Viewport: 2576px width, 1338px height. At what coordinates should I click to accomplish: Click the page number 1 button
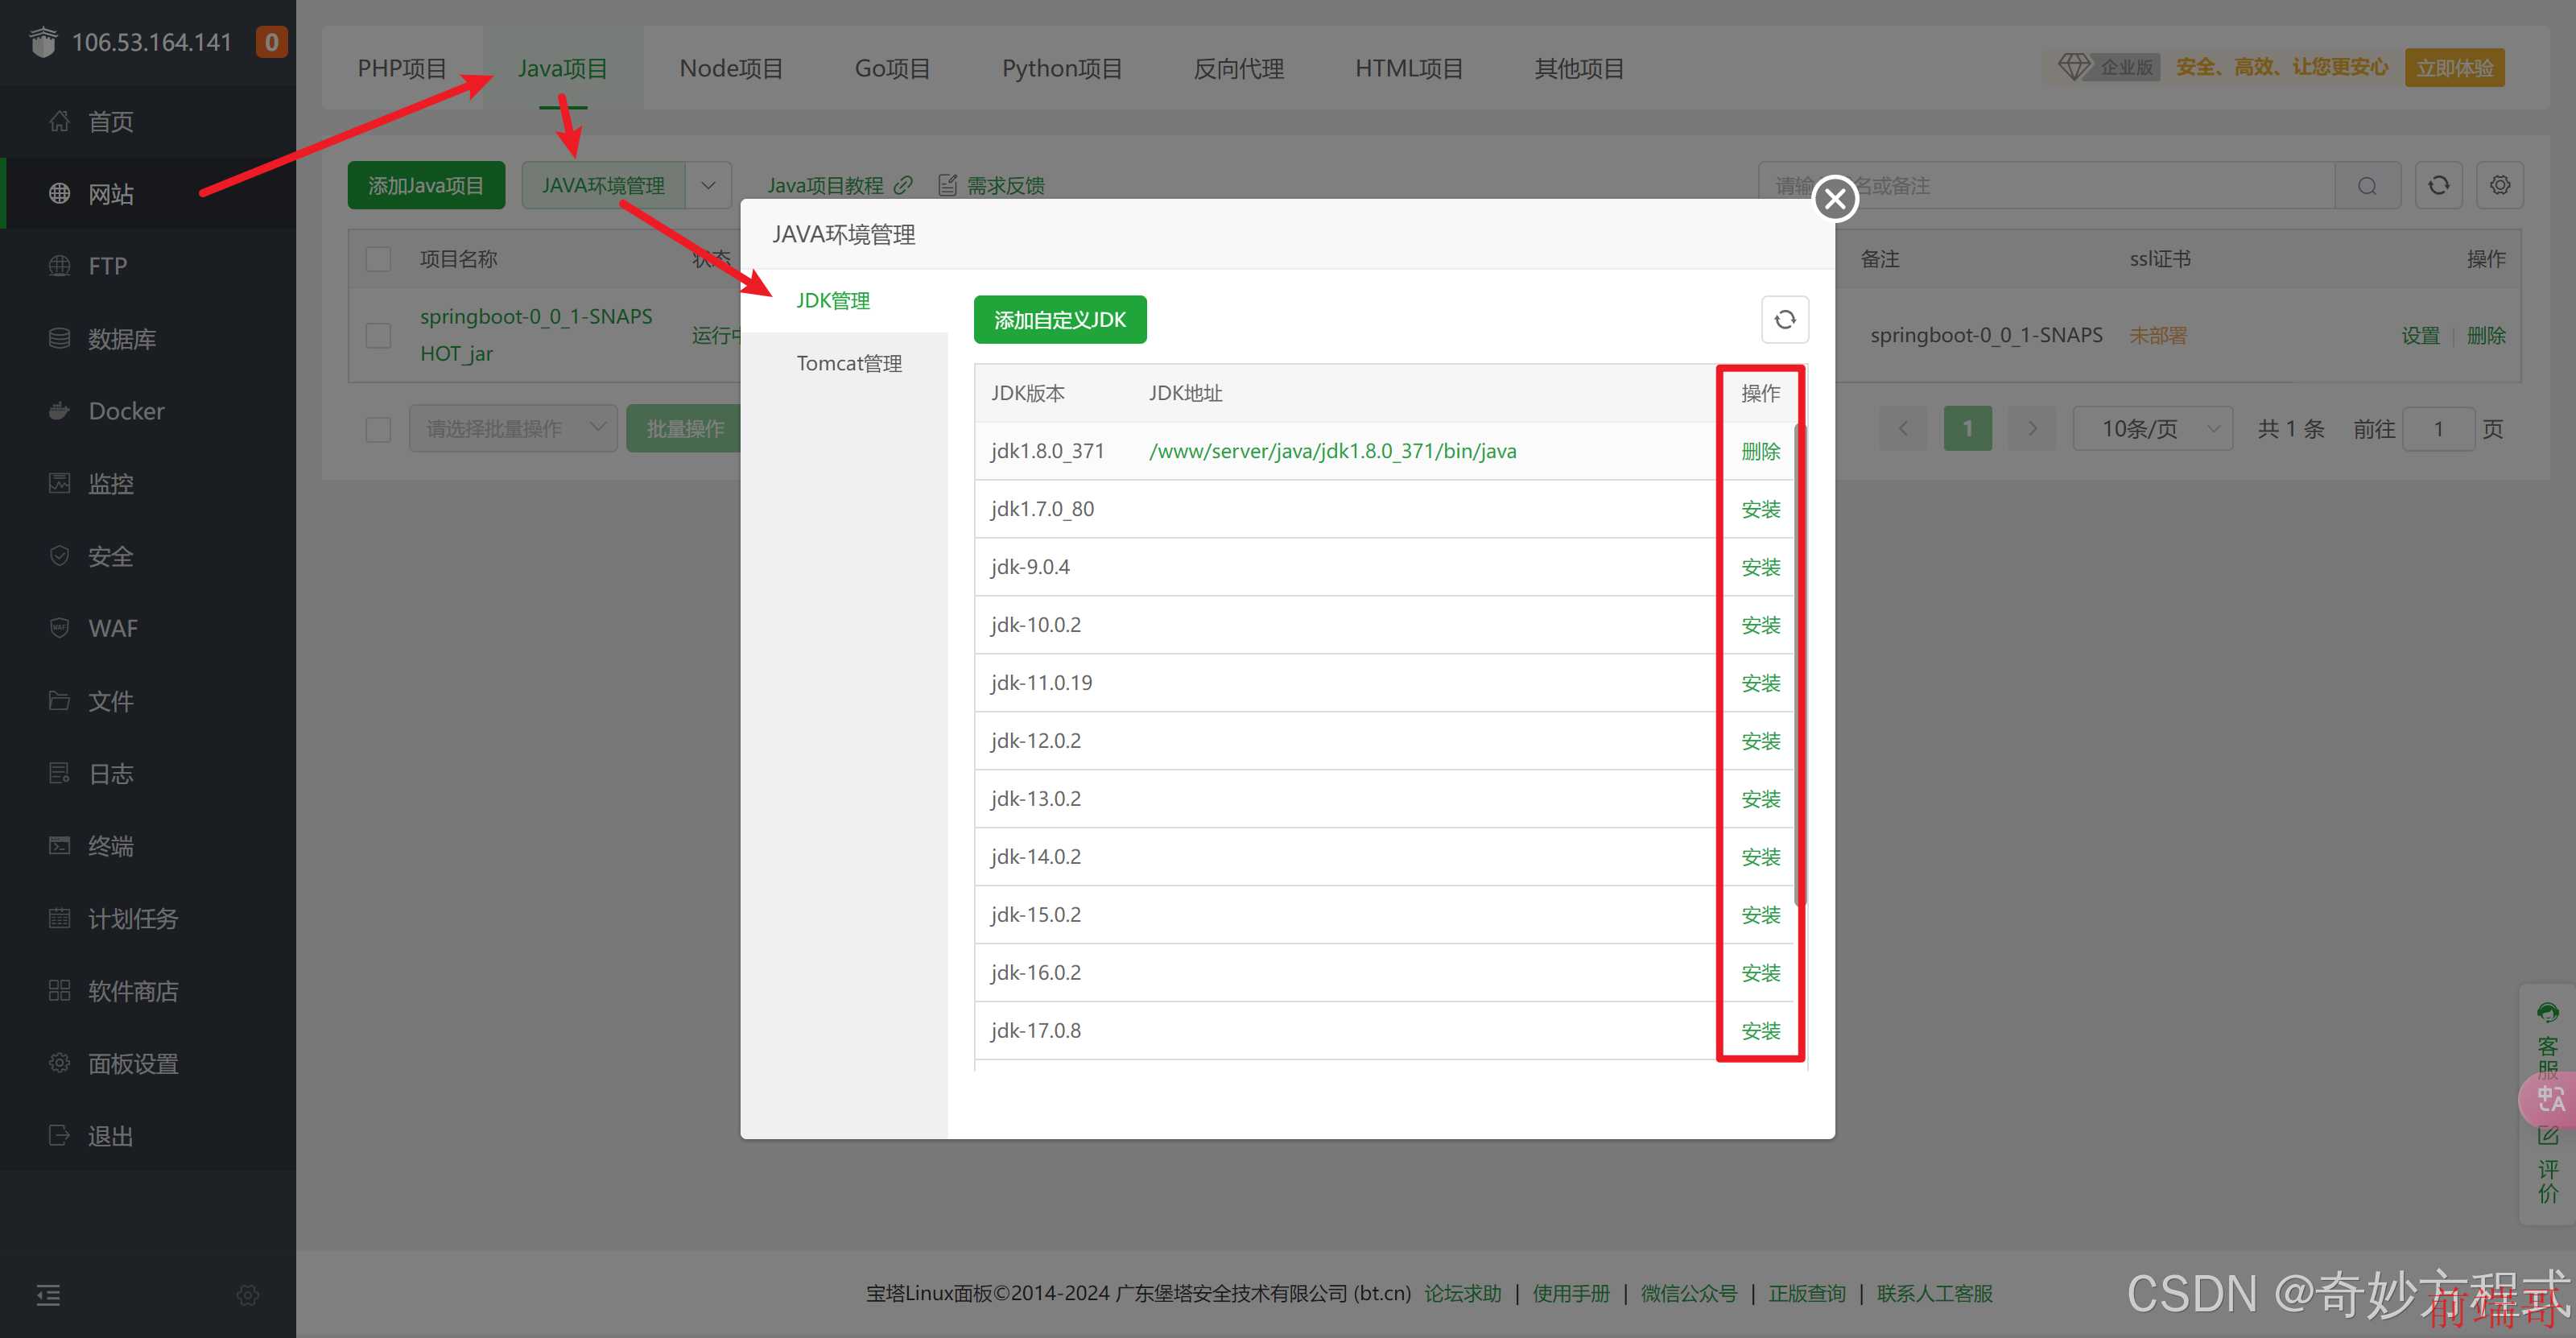pyautogui.click(x=1967, y=429)
